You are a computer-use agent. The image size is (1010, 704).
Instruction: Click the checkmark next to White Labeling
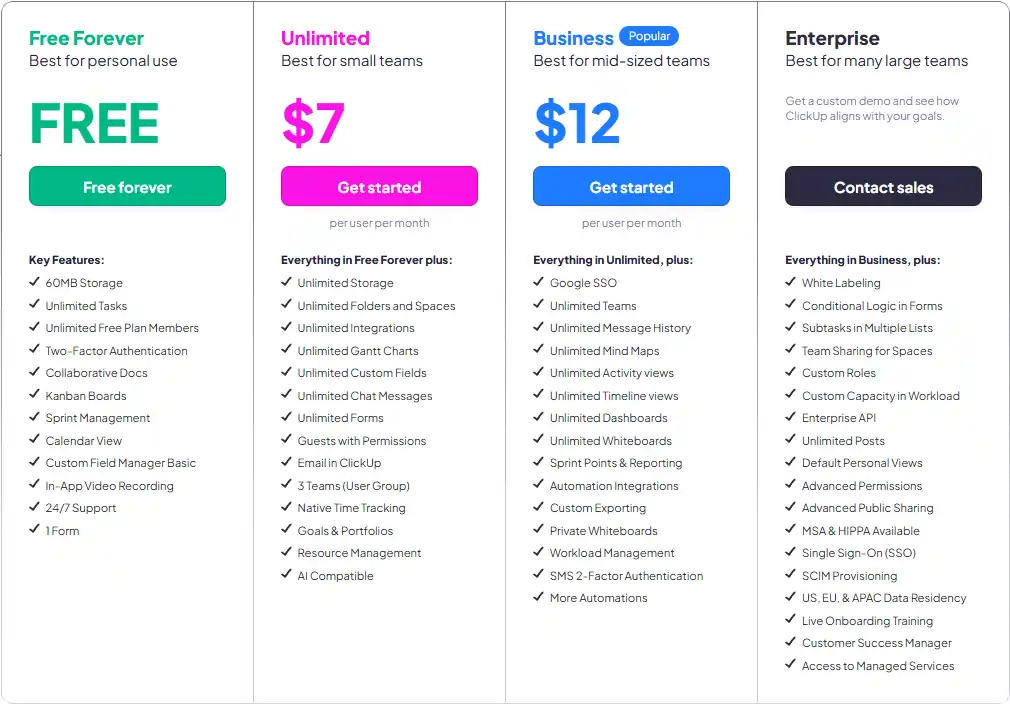(789, 283)
